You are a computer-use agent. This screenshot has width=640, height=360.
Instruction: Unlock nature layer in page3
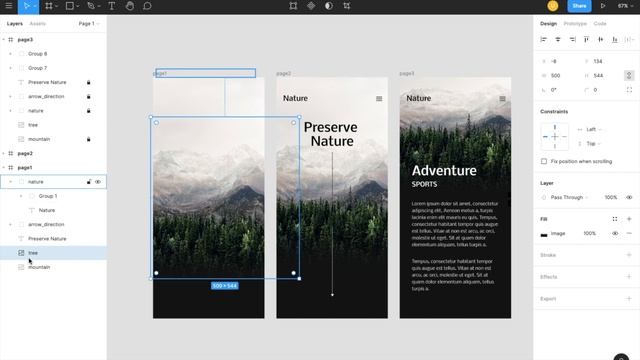click(x=89, y=111)
